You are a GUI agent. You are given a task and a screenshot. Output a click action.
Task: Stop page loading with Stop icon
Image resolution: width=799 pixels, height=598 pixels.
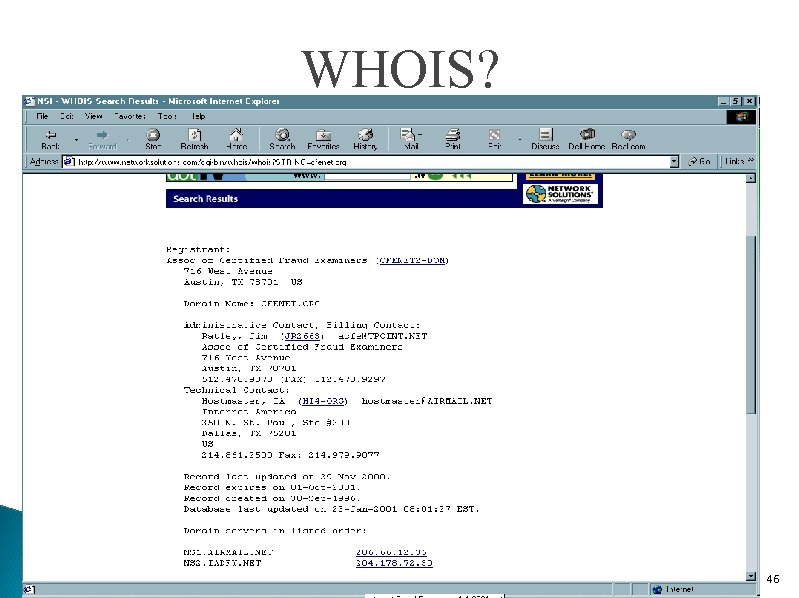tap(153, 139)
